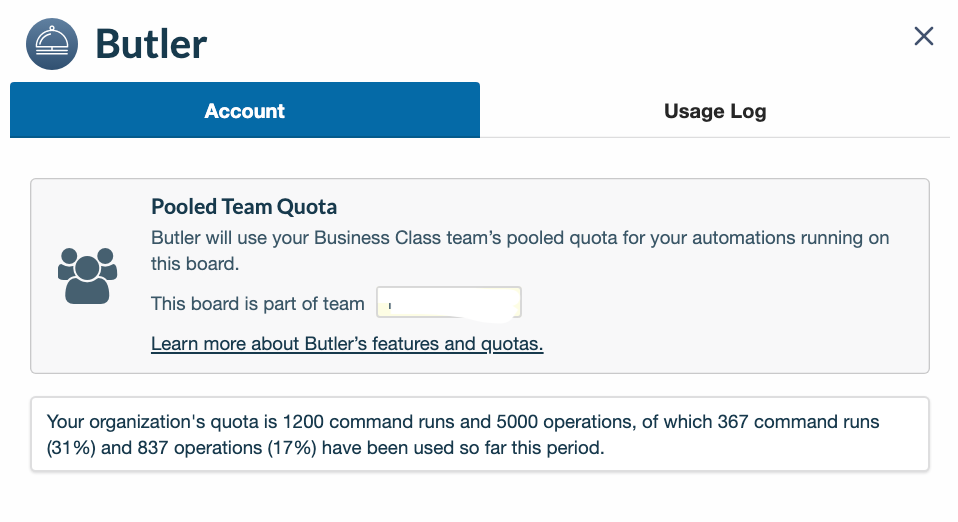The image size is (958, 522).
Task: Switch to the Account tab
Action: click(x=245, y=111)
